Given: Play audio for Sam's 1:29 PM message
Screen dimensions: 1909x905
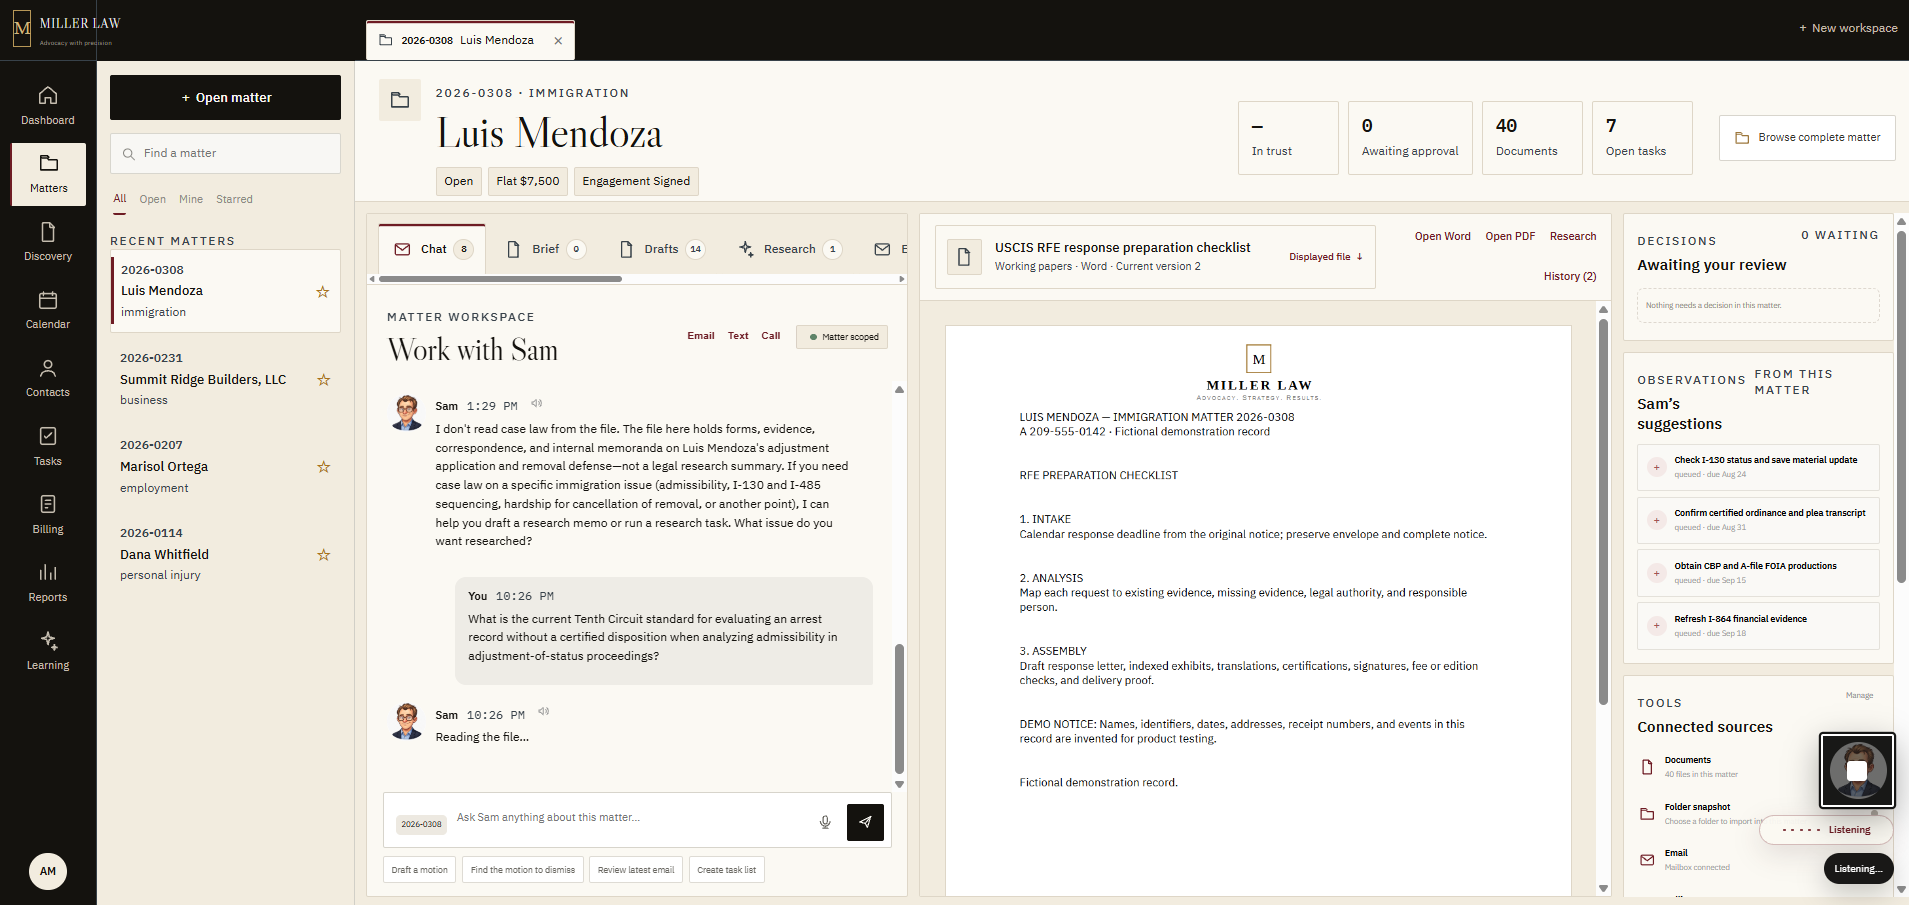Looking at the screenshot, I should 537,404.
